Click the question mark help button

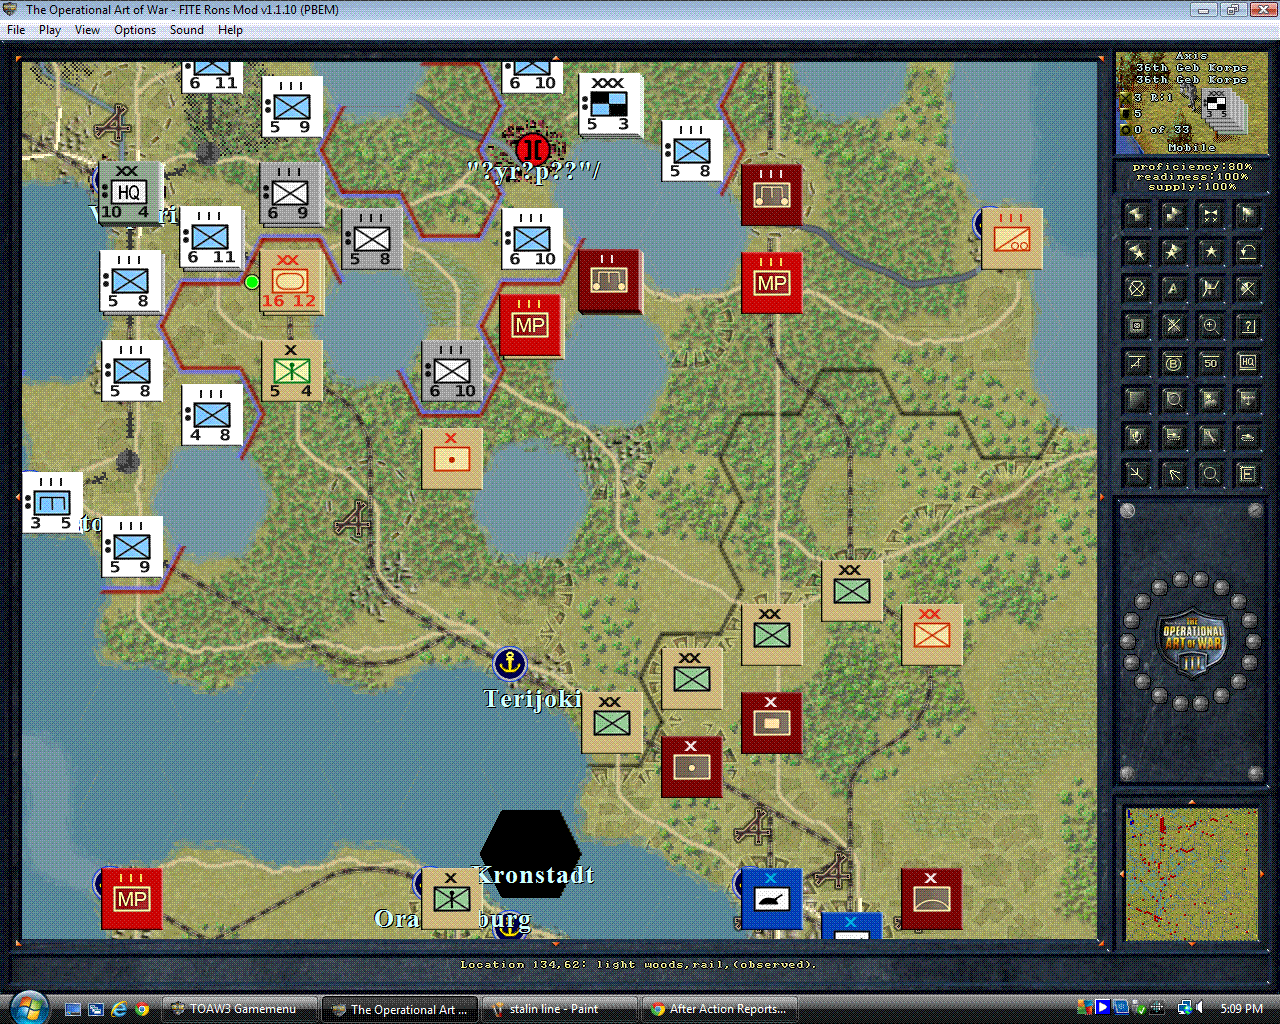pyautogui.click(x=1248, y=326)
